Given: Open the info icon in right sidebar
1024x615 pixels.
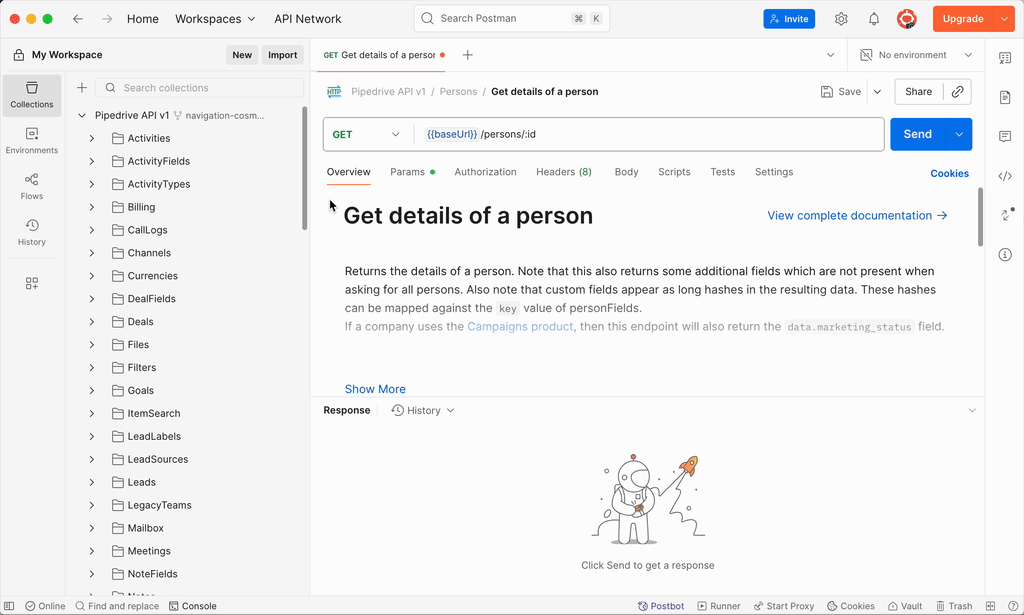Looking at the screenshot, I should (x=1005, y=255).
